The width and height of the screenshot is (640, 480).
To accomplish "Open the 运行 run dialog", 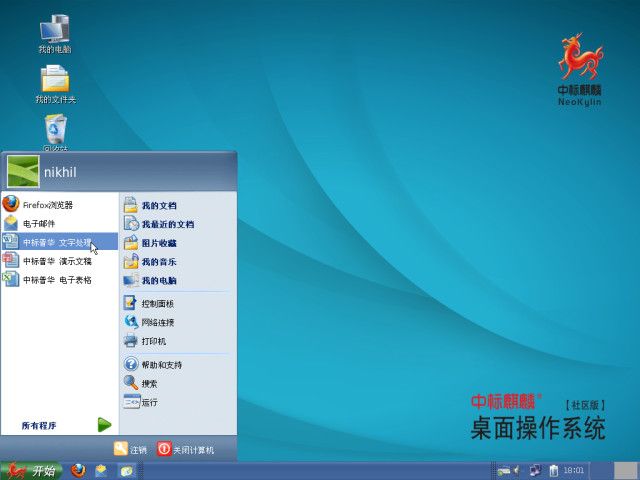I will [x=148, y=402].
